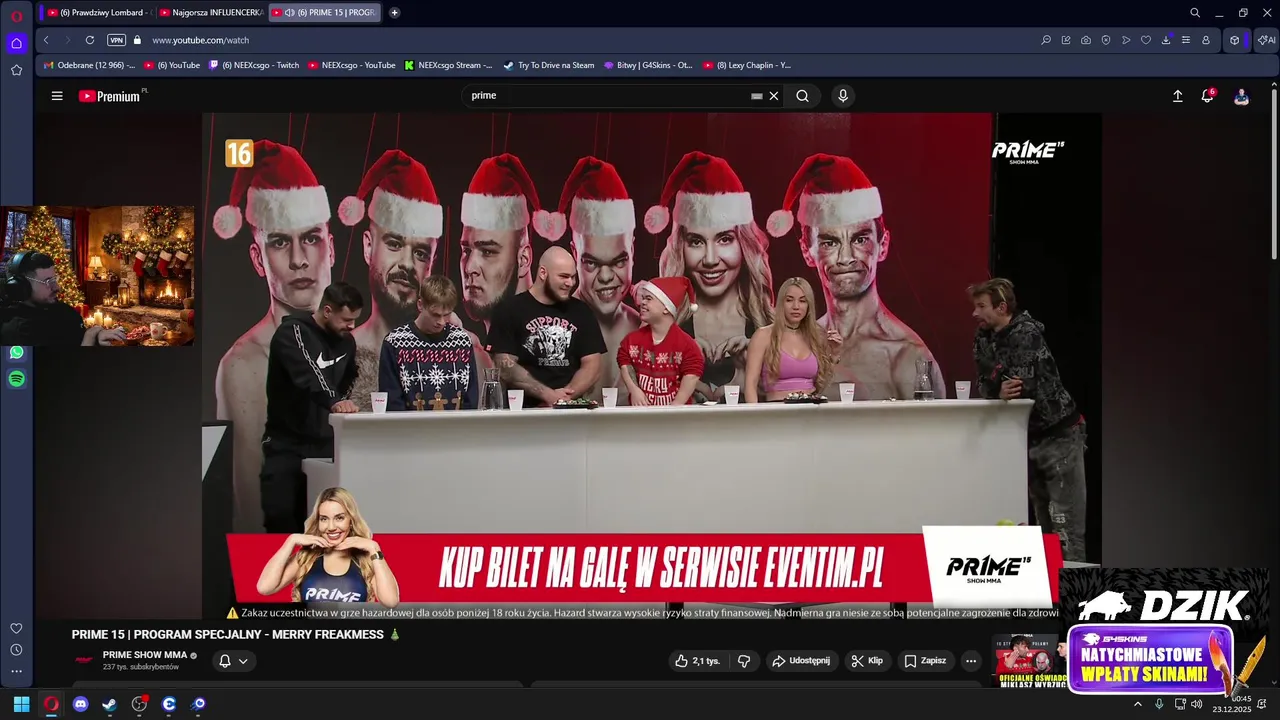
Task: Open sidebar heart pinboards icon
Action: click(16, 628)
